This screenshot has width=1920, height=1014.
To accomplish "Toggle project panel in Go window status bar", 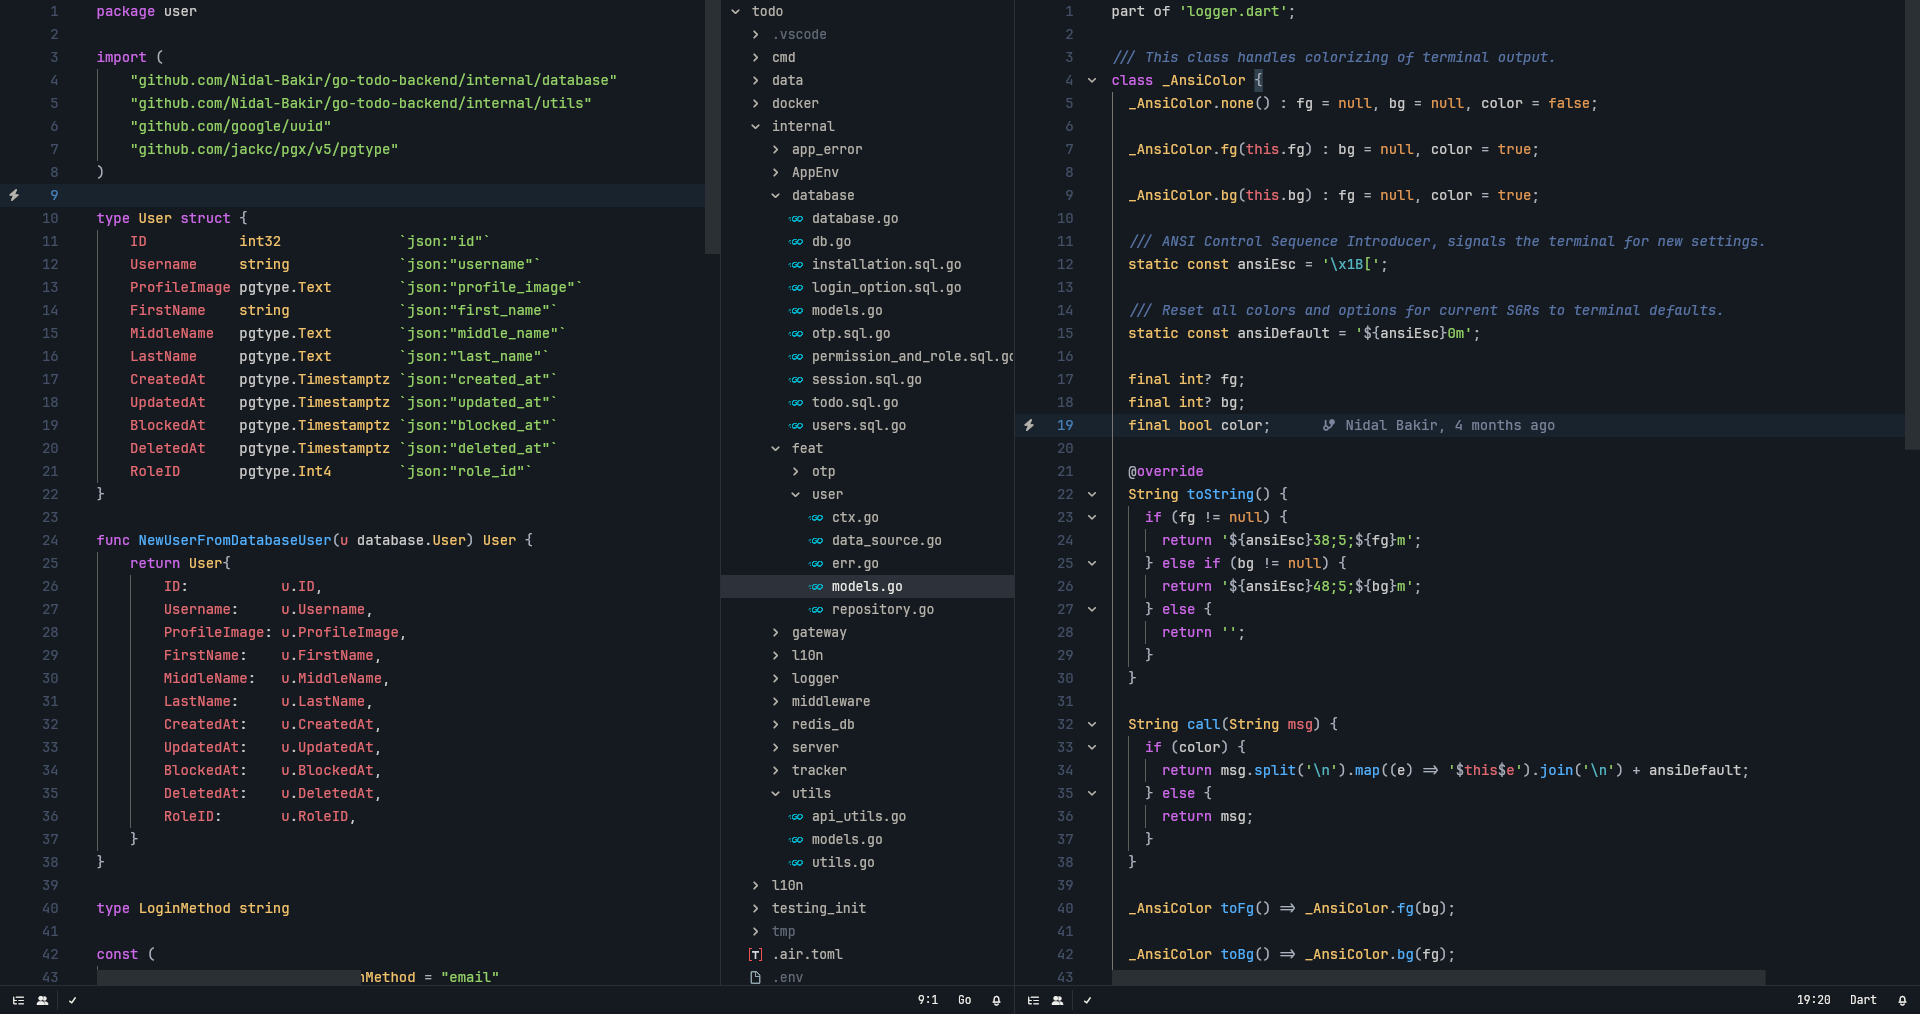I will click(x=18, y=1000).
